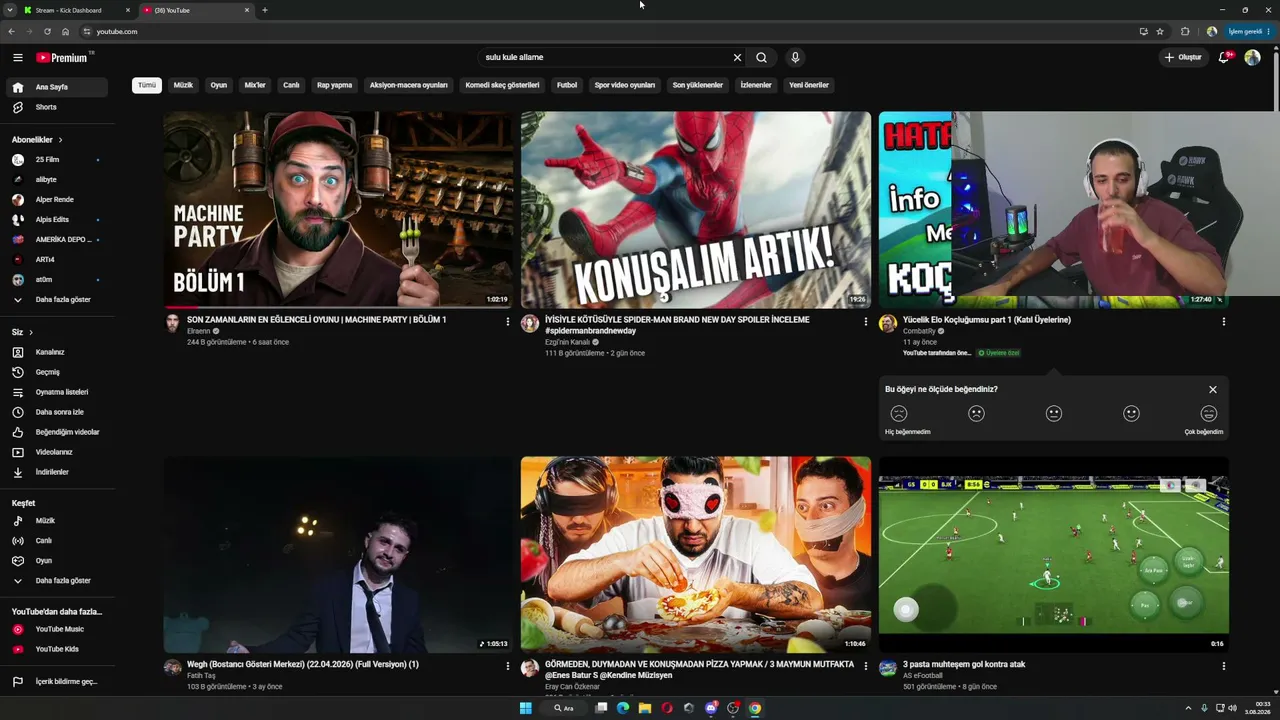1280x720 pixels.
Task: Submit search with the magnifier button
Action: pyautogui.click(x=761, y=58)
